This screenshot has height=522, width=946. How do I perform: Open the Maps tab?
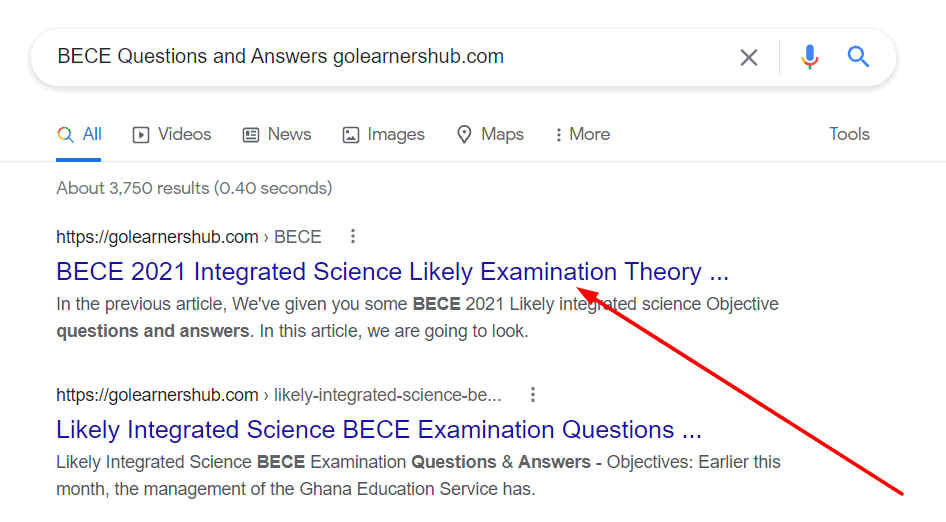(502, 135)
